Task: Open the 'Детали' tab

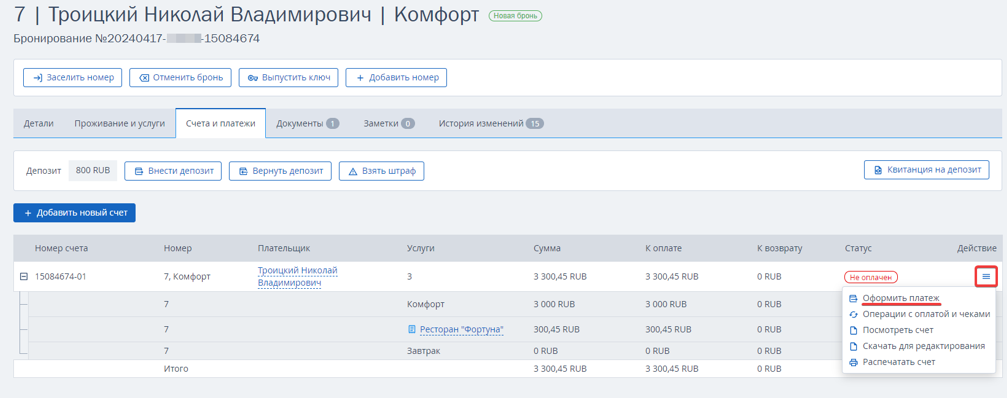Action: 39,123
